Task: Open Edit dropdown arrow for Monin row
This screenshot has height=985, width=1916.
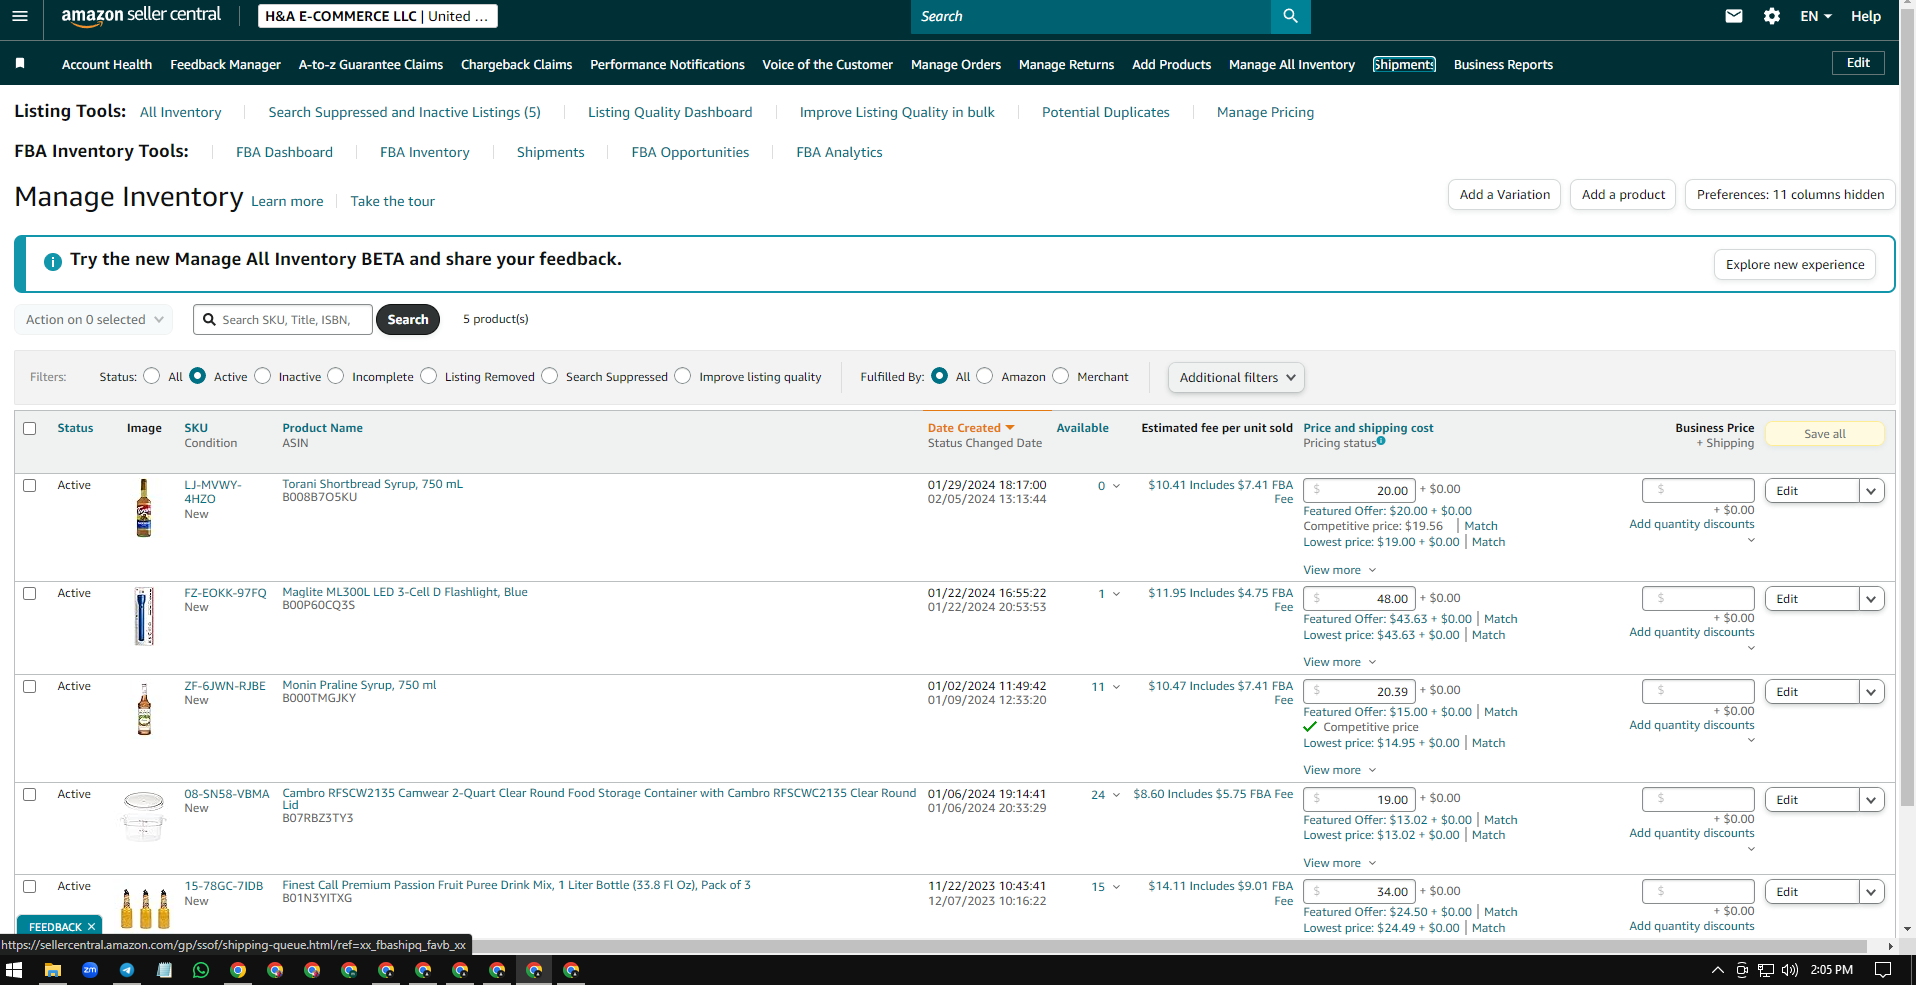Action: pyautogui.click(x=1872, y=692)
